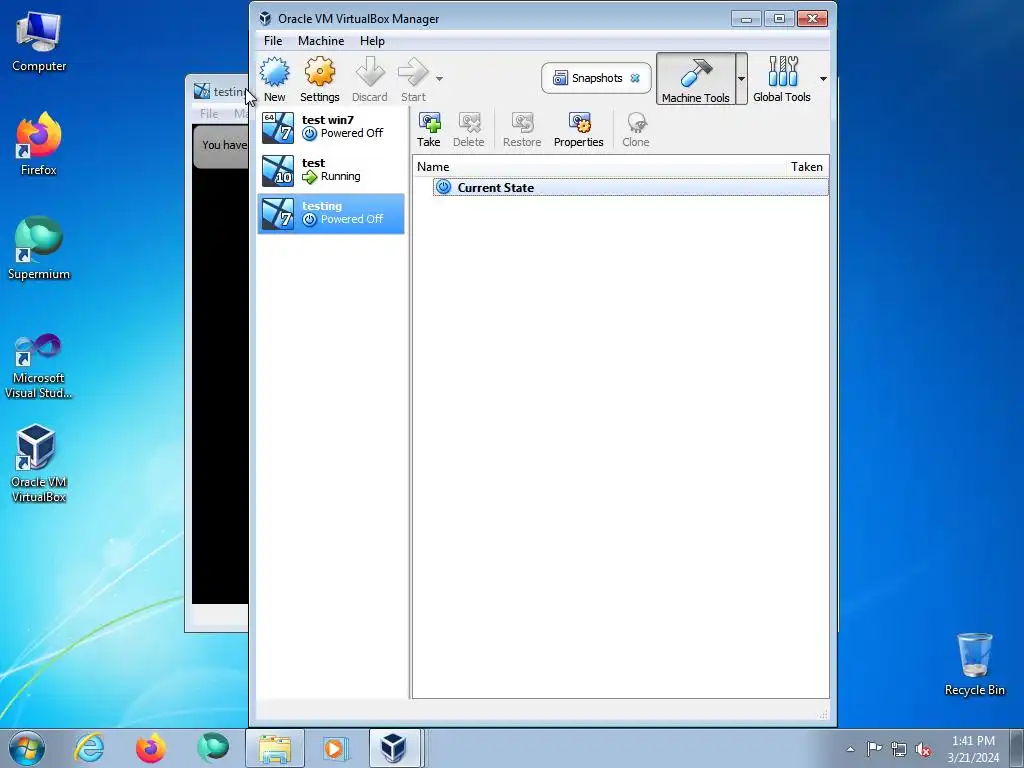Open Microsoft Visual Studio desktop shortcut
The image size is (1024, 768).
(x=39, y=366)
